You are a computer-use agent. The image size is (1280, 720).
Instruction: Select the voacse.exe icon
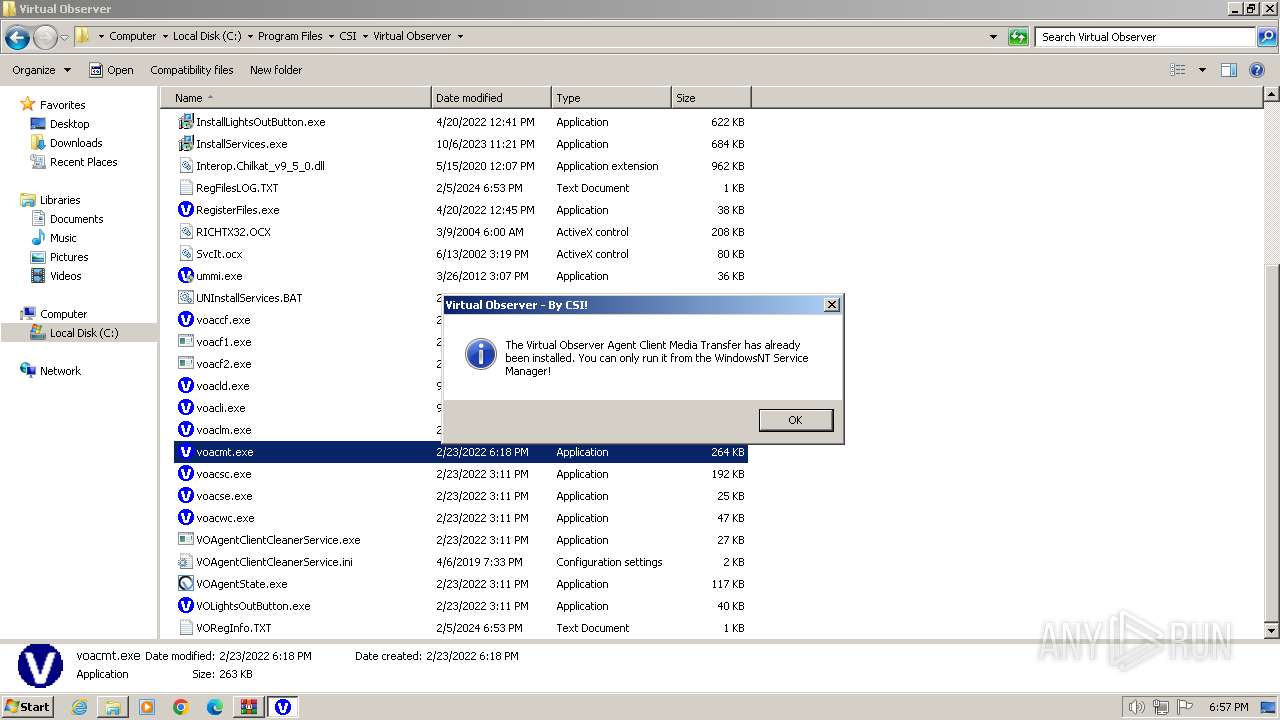click(x=185, y=496)
